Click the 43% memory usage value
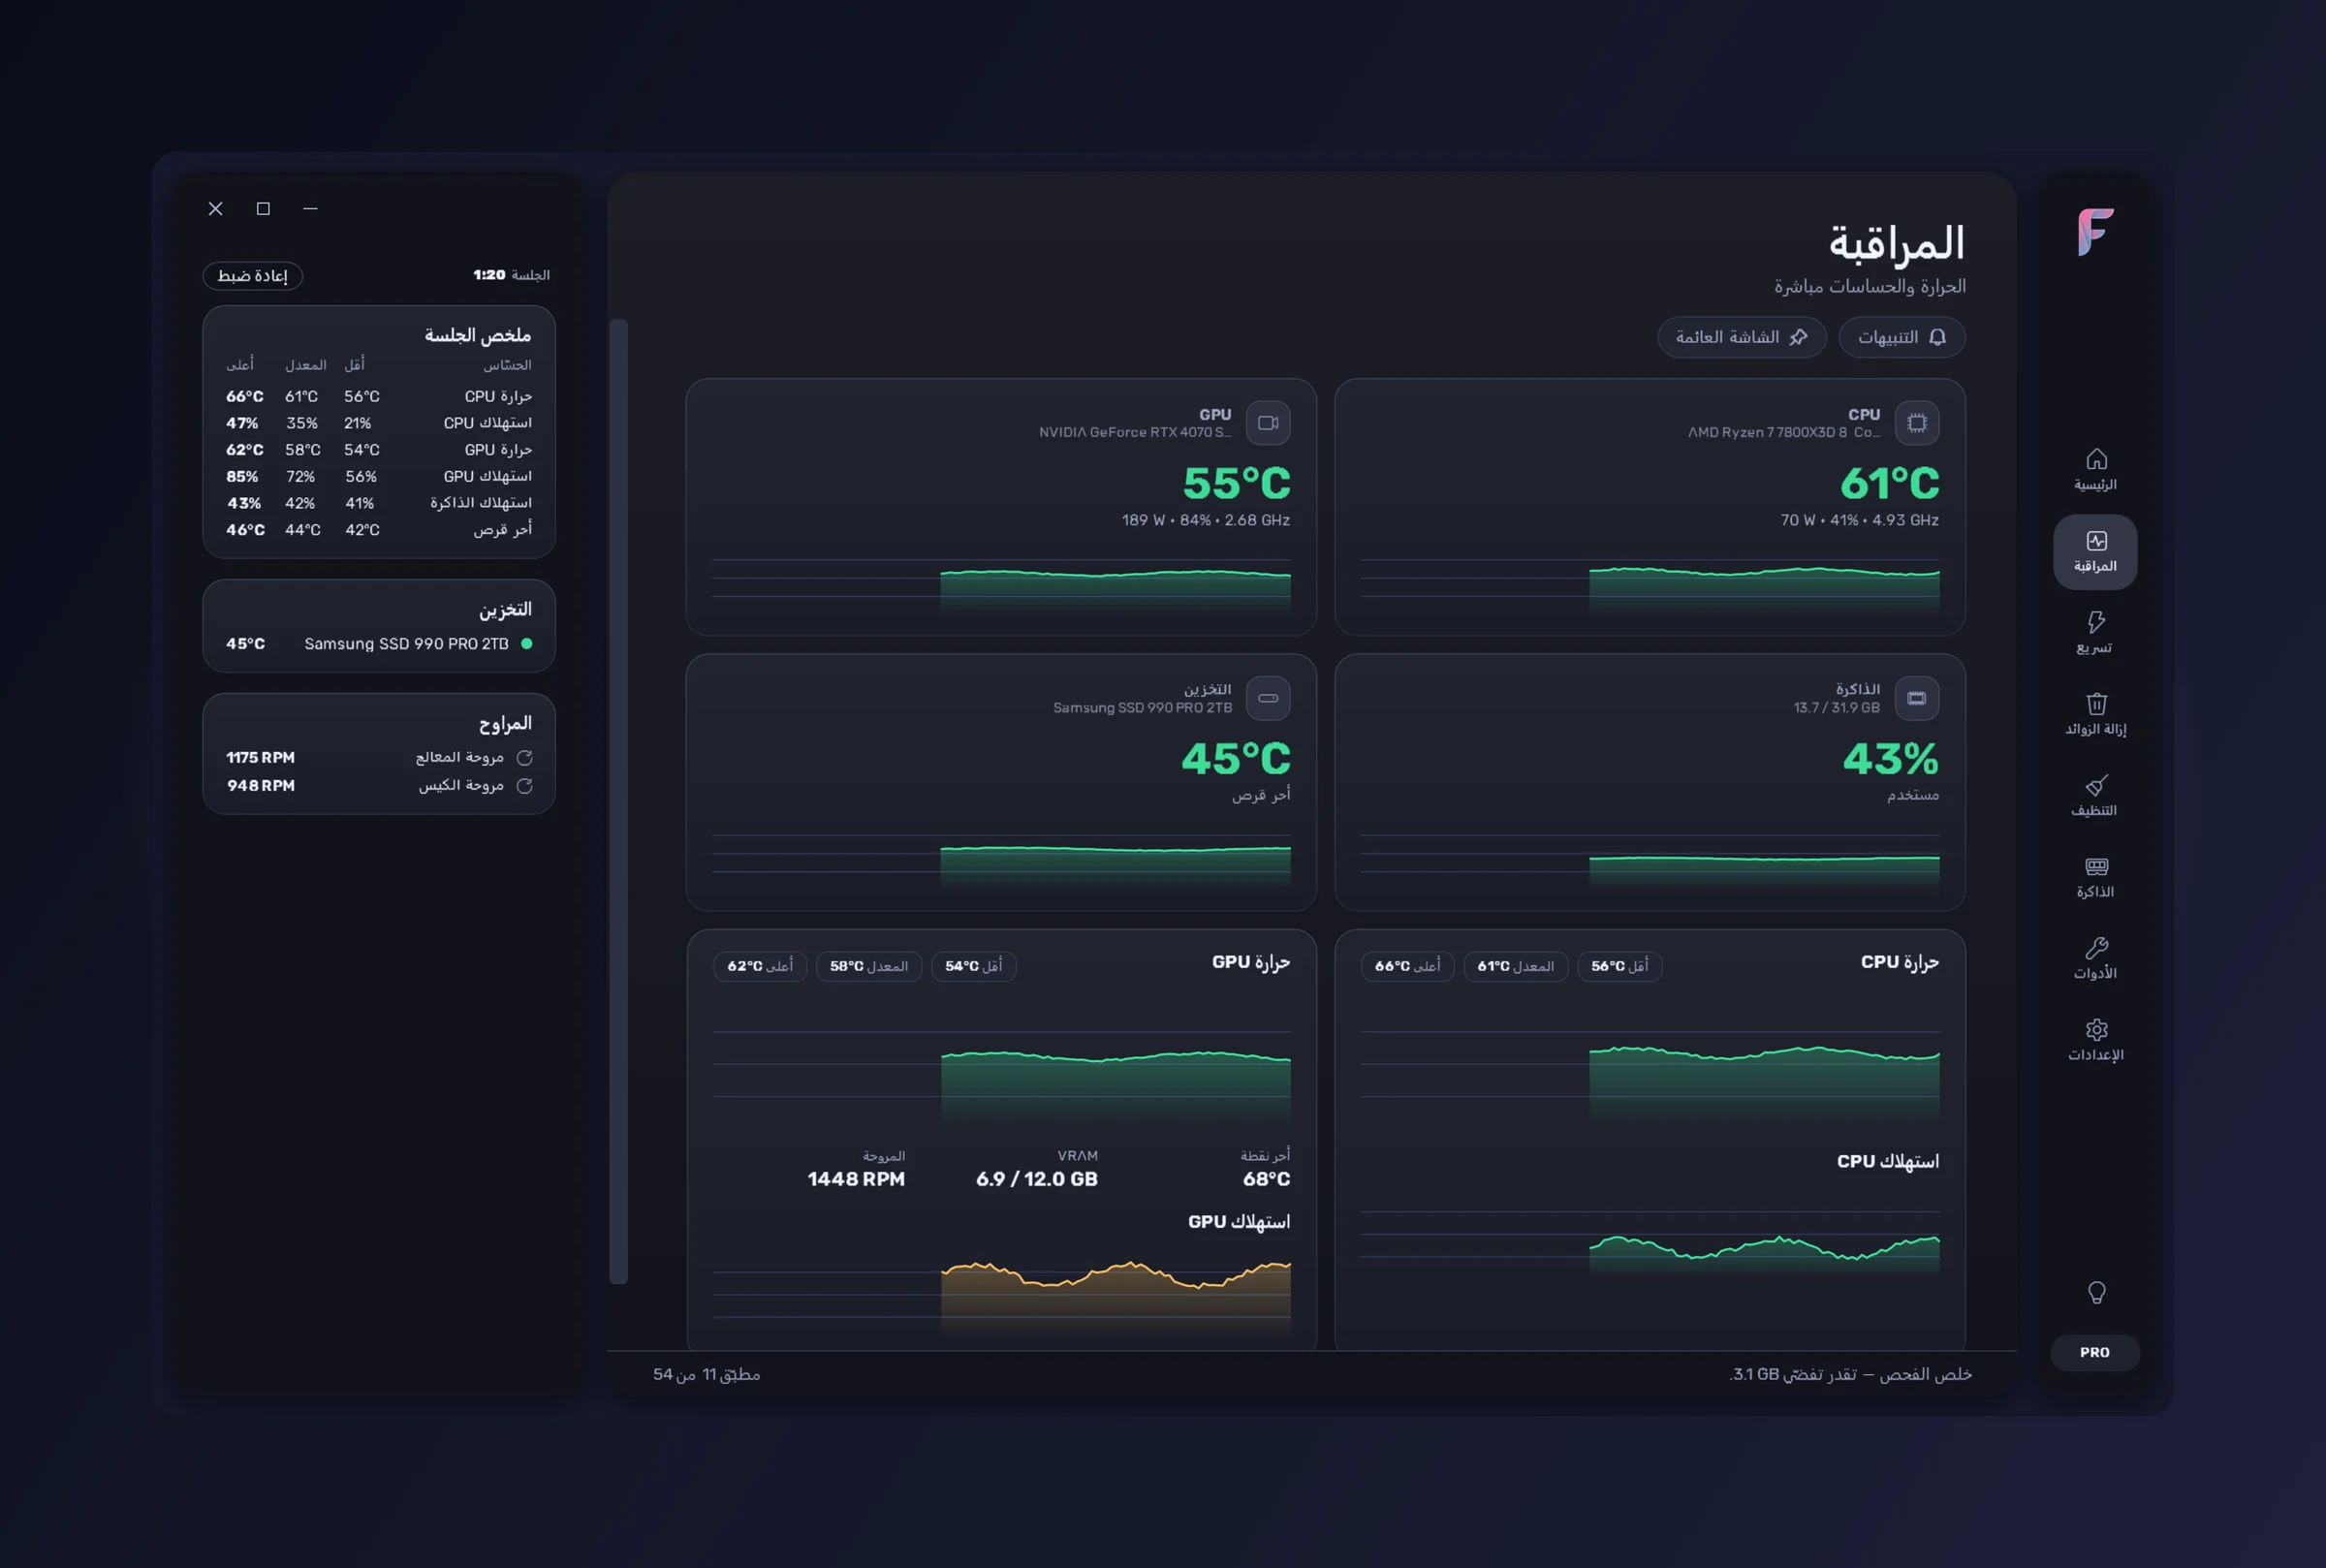This screenshot has width=2326, height=1568. click(1890, 759)
